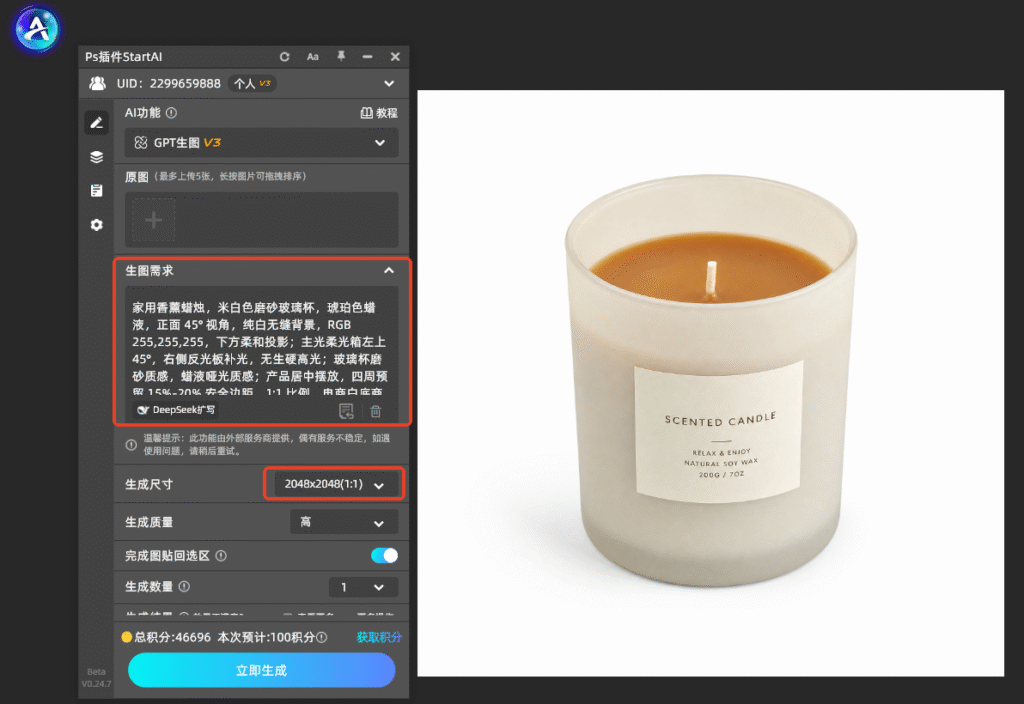Minimize the StartAI plugin panel
This screenshot has height=704, width=1024.
[x=368, y=57]
